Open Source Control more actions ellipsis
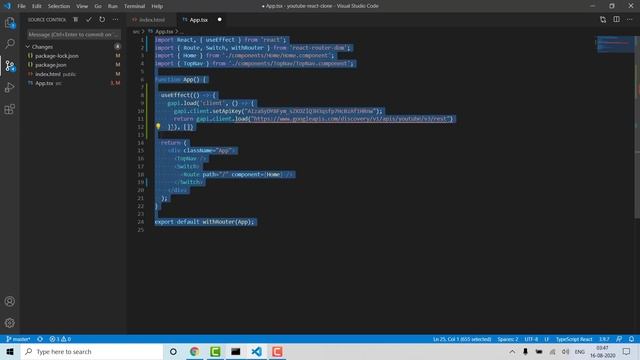The image size is (640, 360). pyautogui.click(x=116, y=20)
